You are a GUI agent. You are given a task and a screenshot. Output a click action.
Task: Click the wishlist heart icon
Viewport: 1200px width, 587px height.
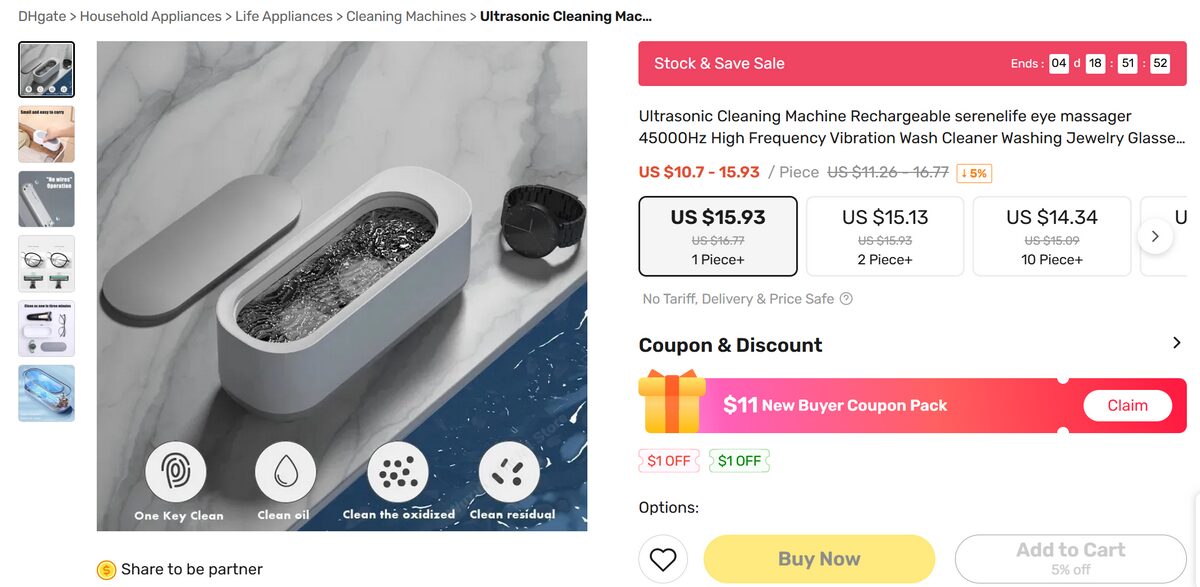tap(663, 559)
